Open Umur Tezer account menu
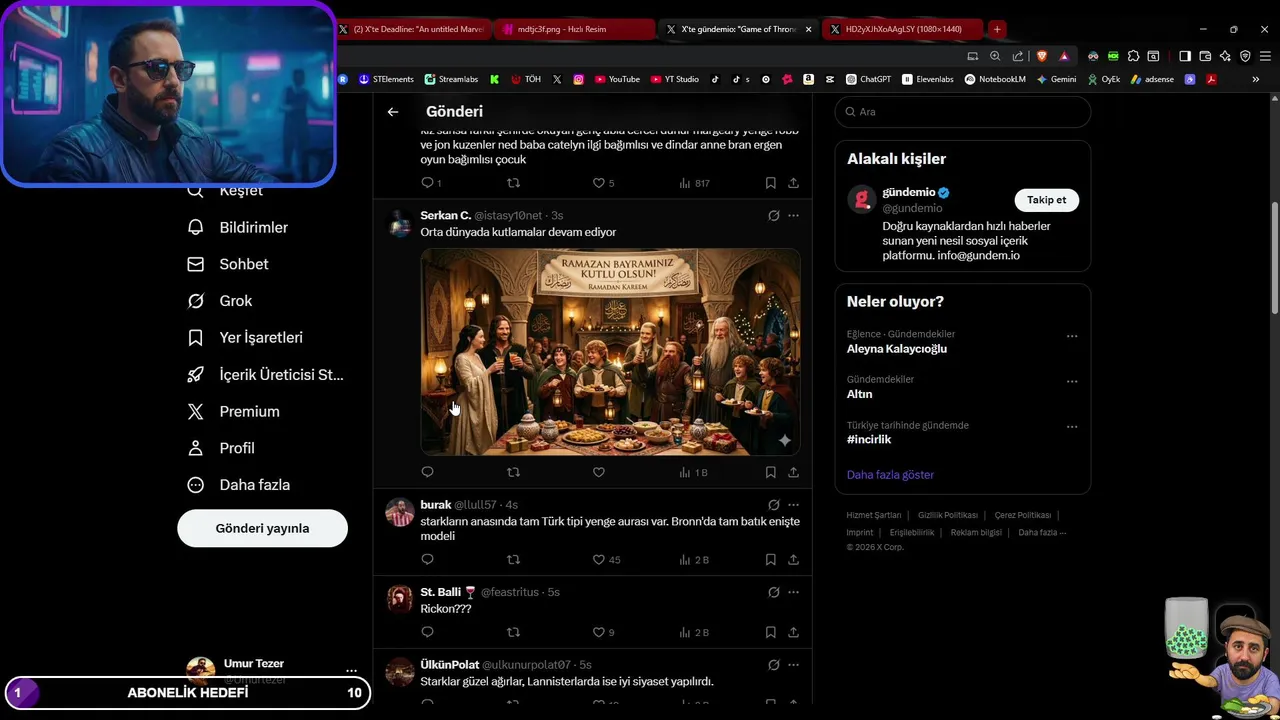1280x720 pixels. [x=272, y=670]
